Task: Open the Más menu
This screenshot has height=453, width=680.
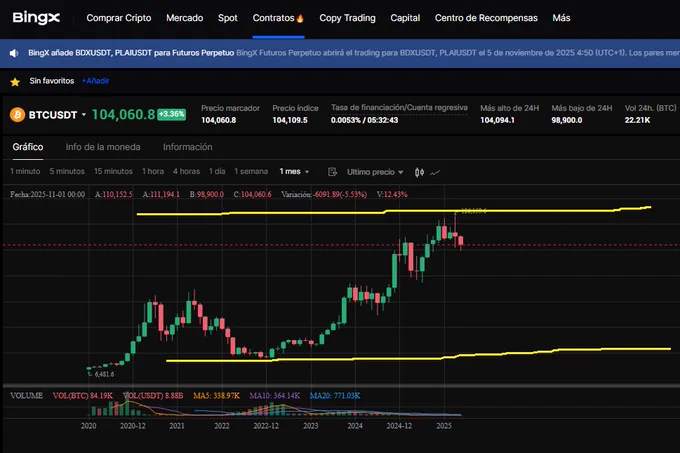Action: pos(561,18)
